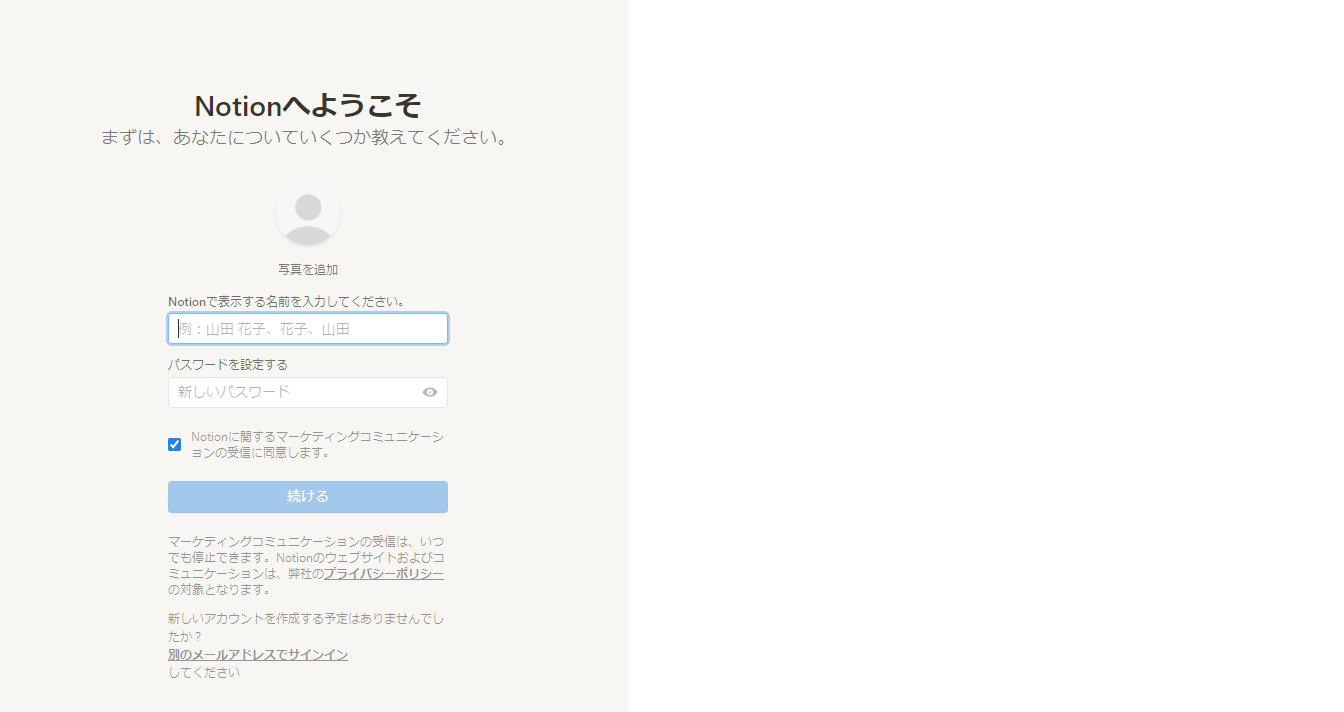Viewport: 1344px width, 712px height.
Task: Show password with the eye icon
Action: 430,392
